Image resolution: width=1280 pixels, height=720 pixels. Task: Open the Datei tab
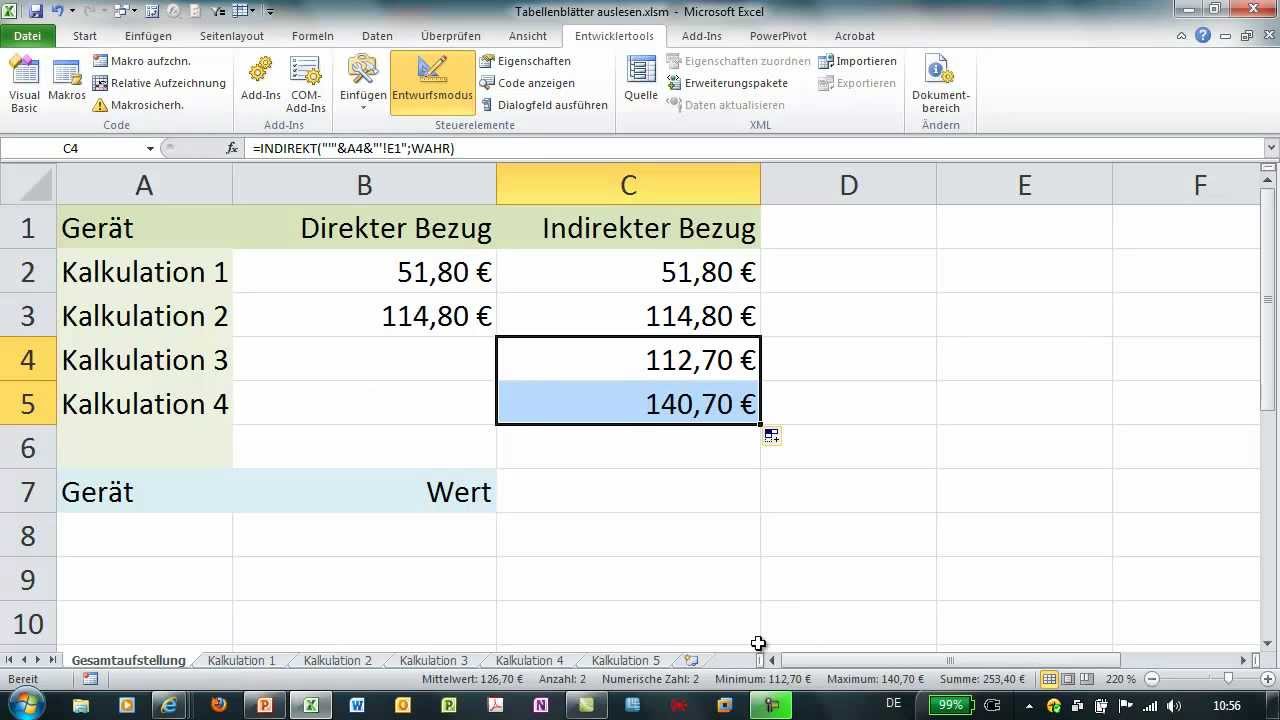point(28,36)
